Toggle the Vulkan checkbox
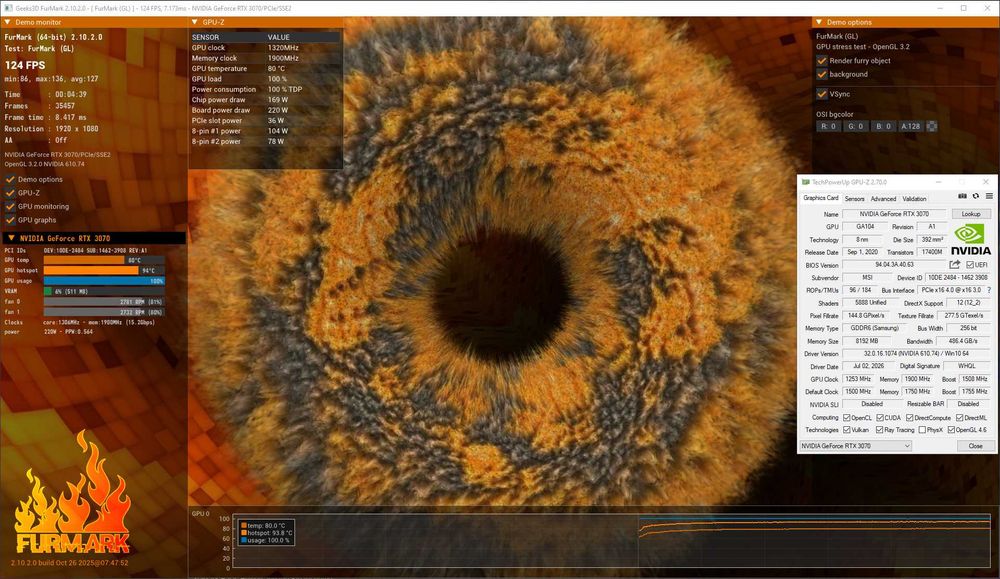Image resolution: width=1000 pixels, height=579 pixels. click(x=847, y=430)
